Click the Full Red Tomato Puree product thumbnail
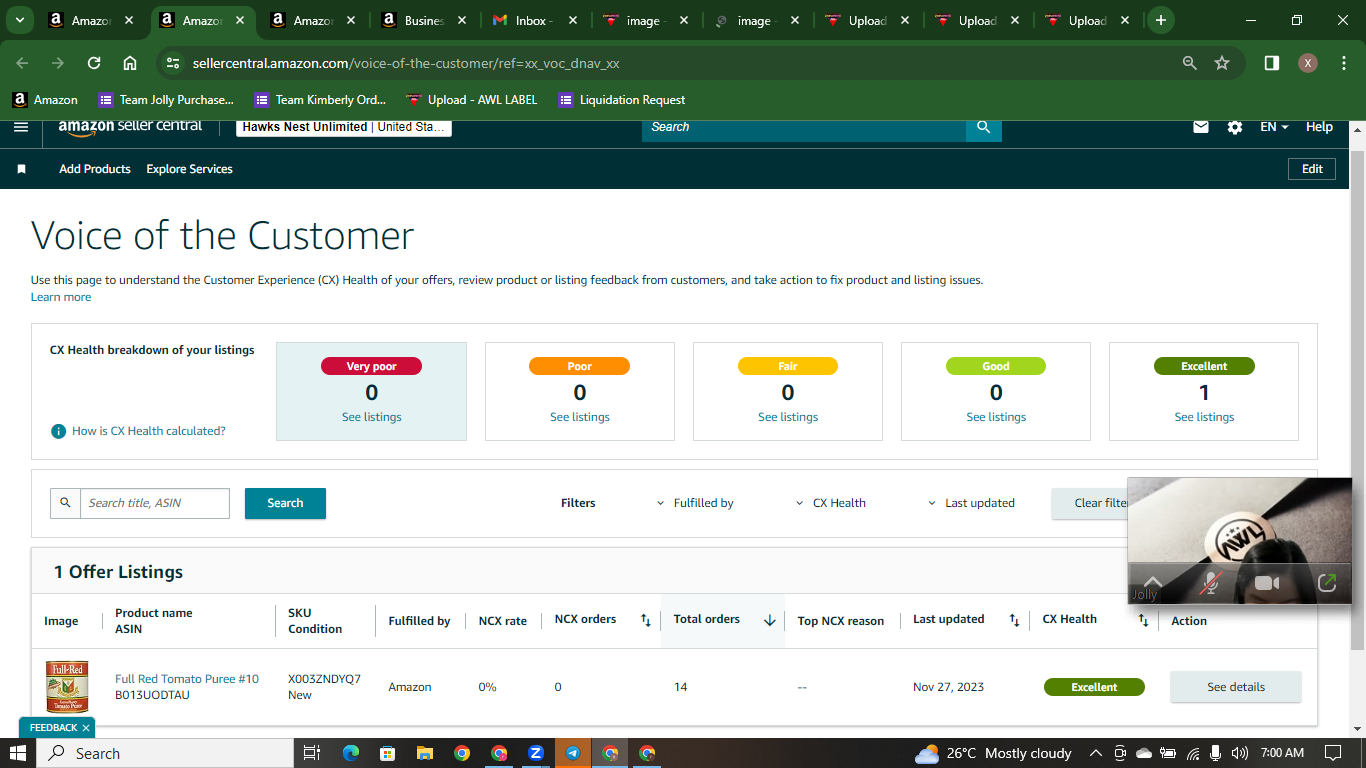Viewport: 1366px width, 768px height. pos(67,687)
